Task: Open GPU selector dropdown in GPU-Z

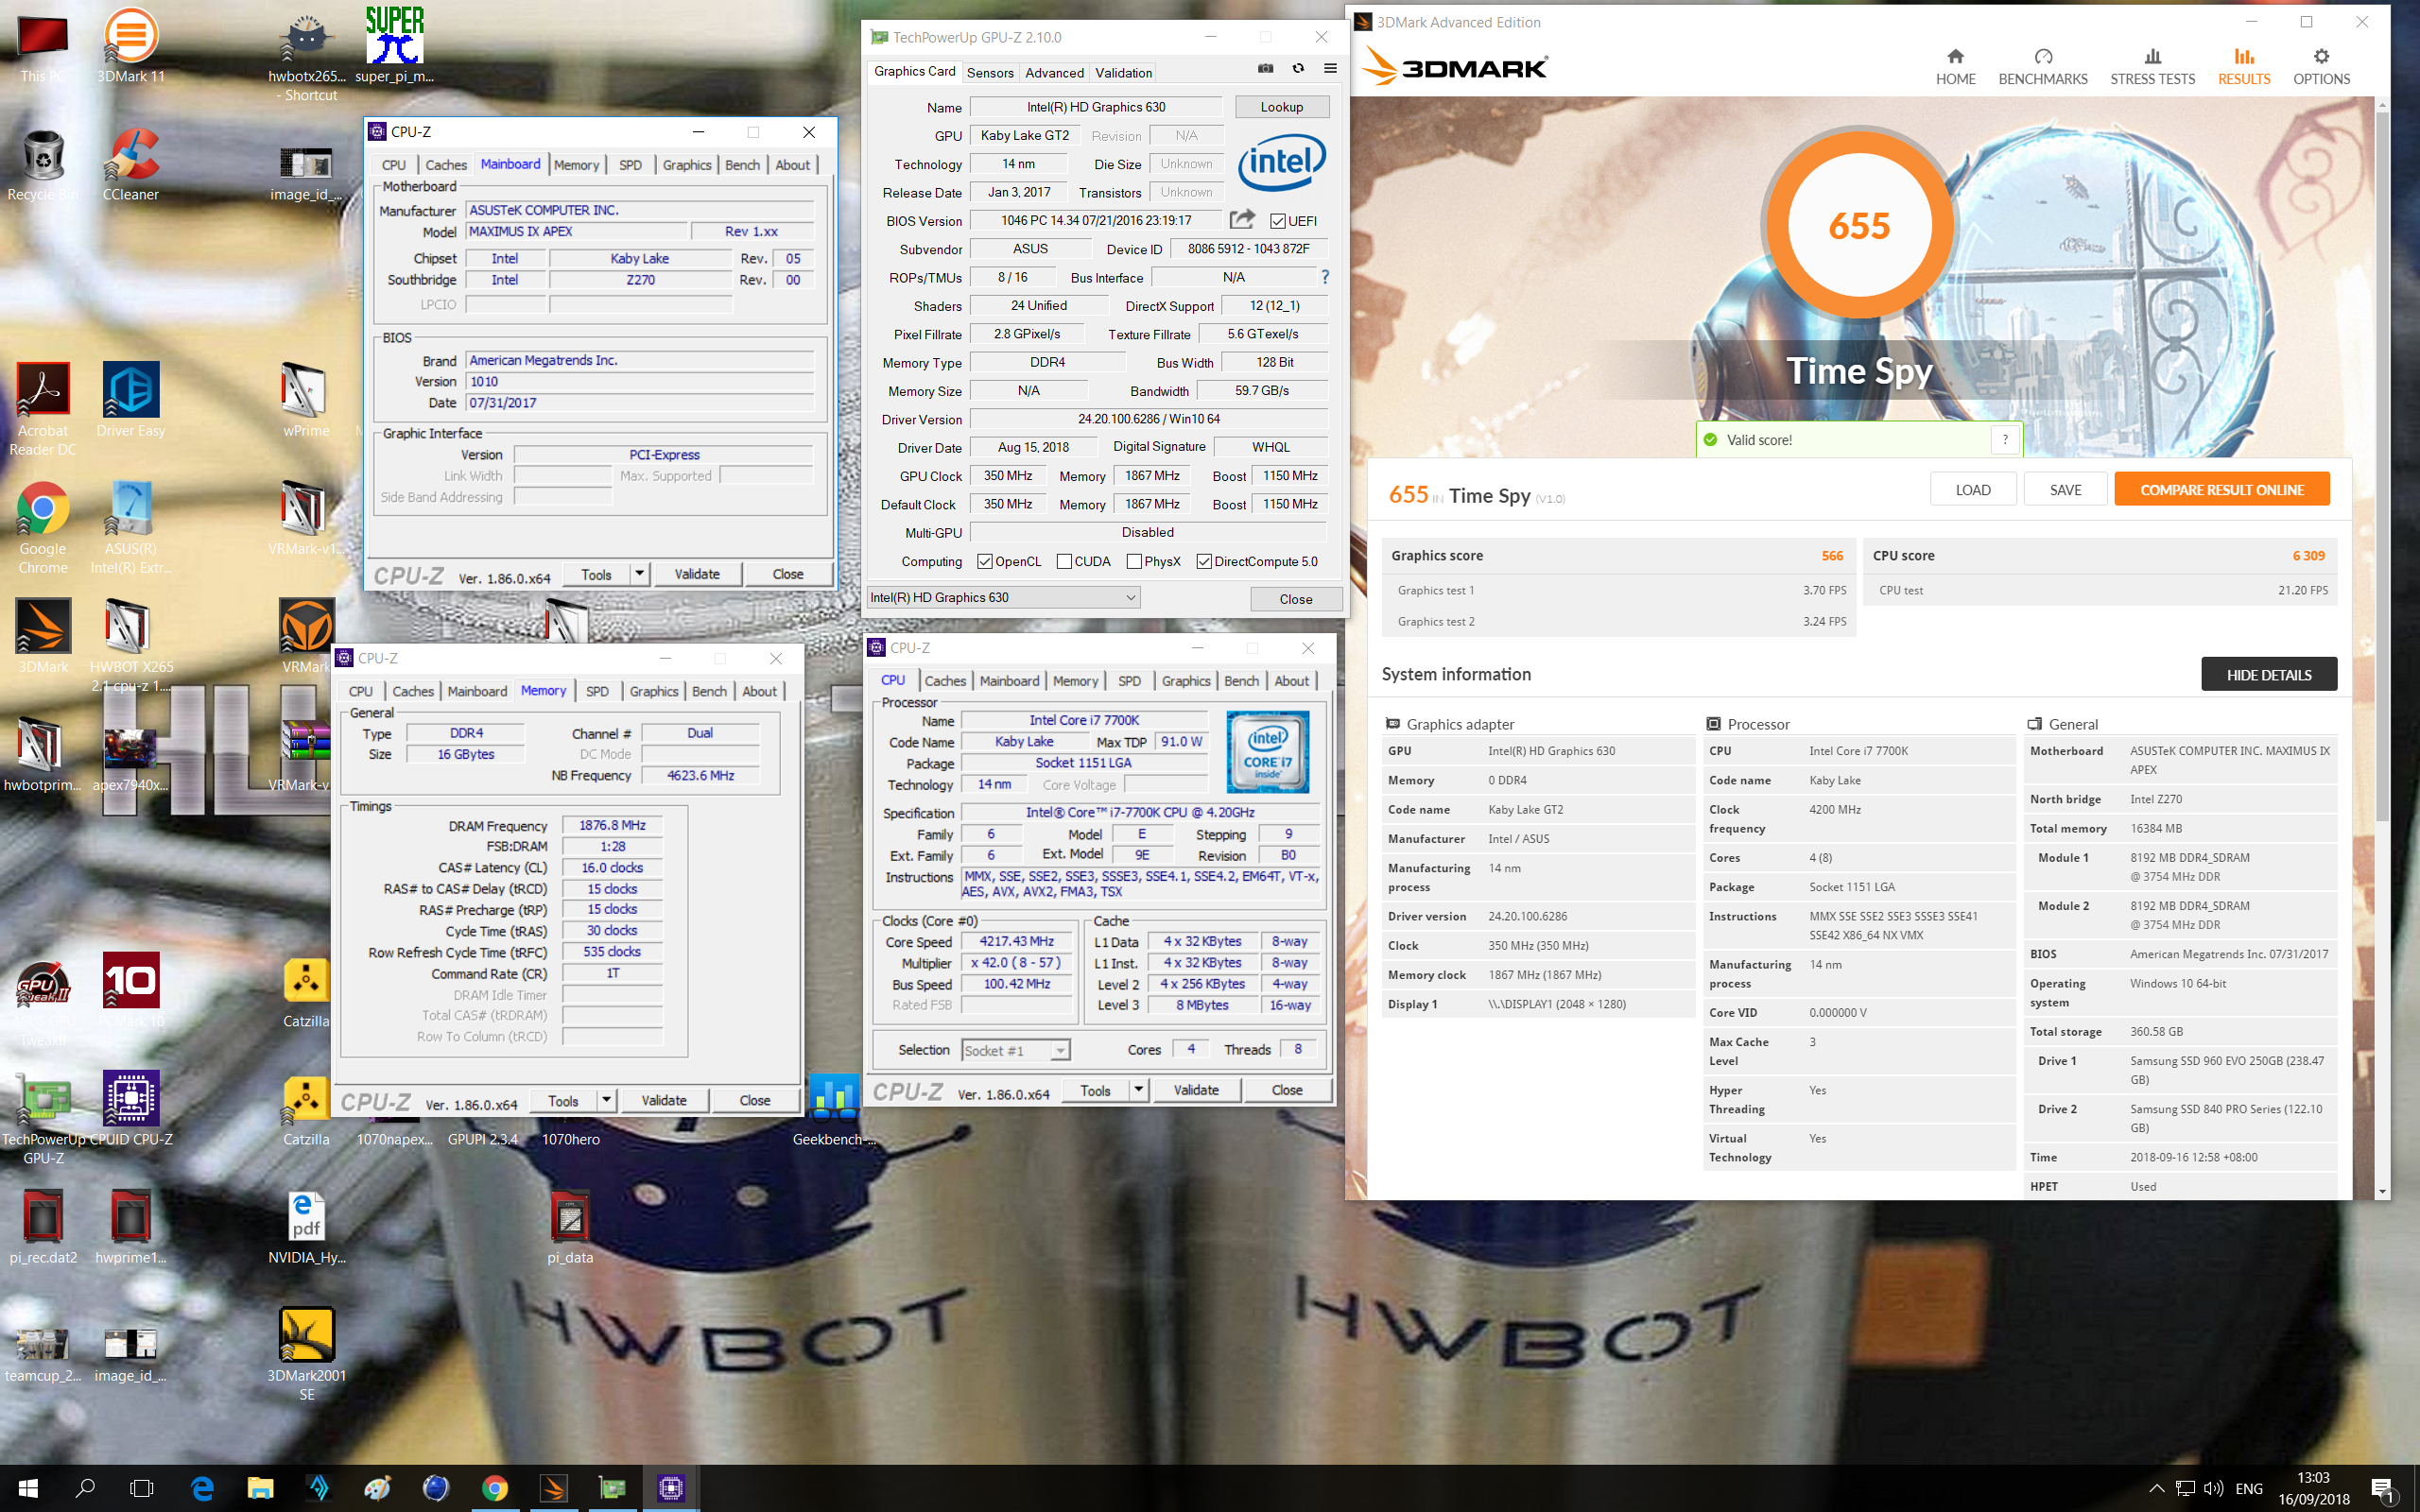Action: (x=1003, y=598)
